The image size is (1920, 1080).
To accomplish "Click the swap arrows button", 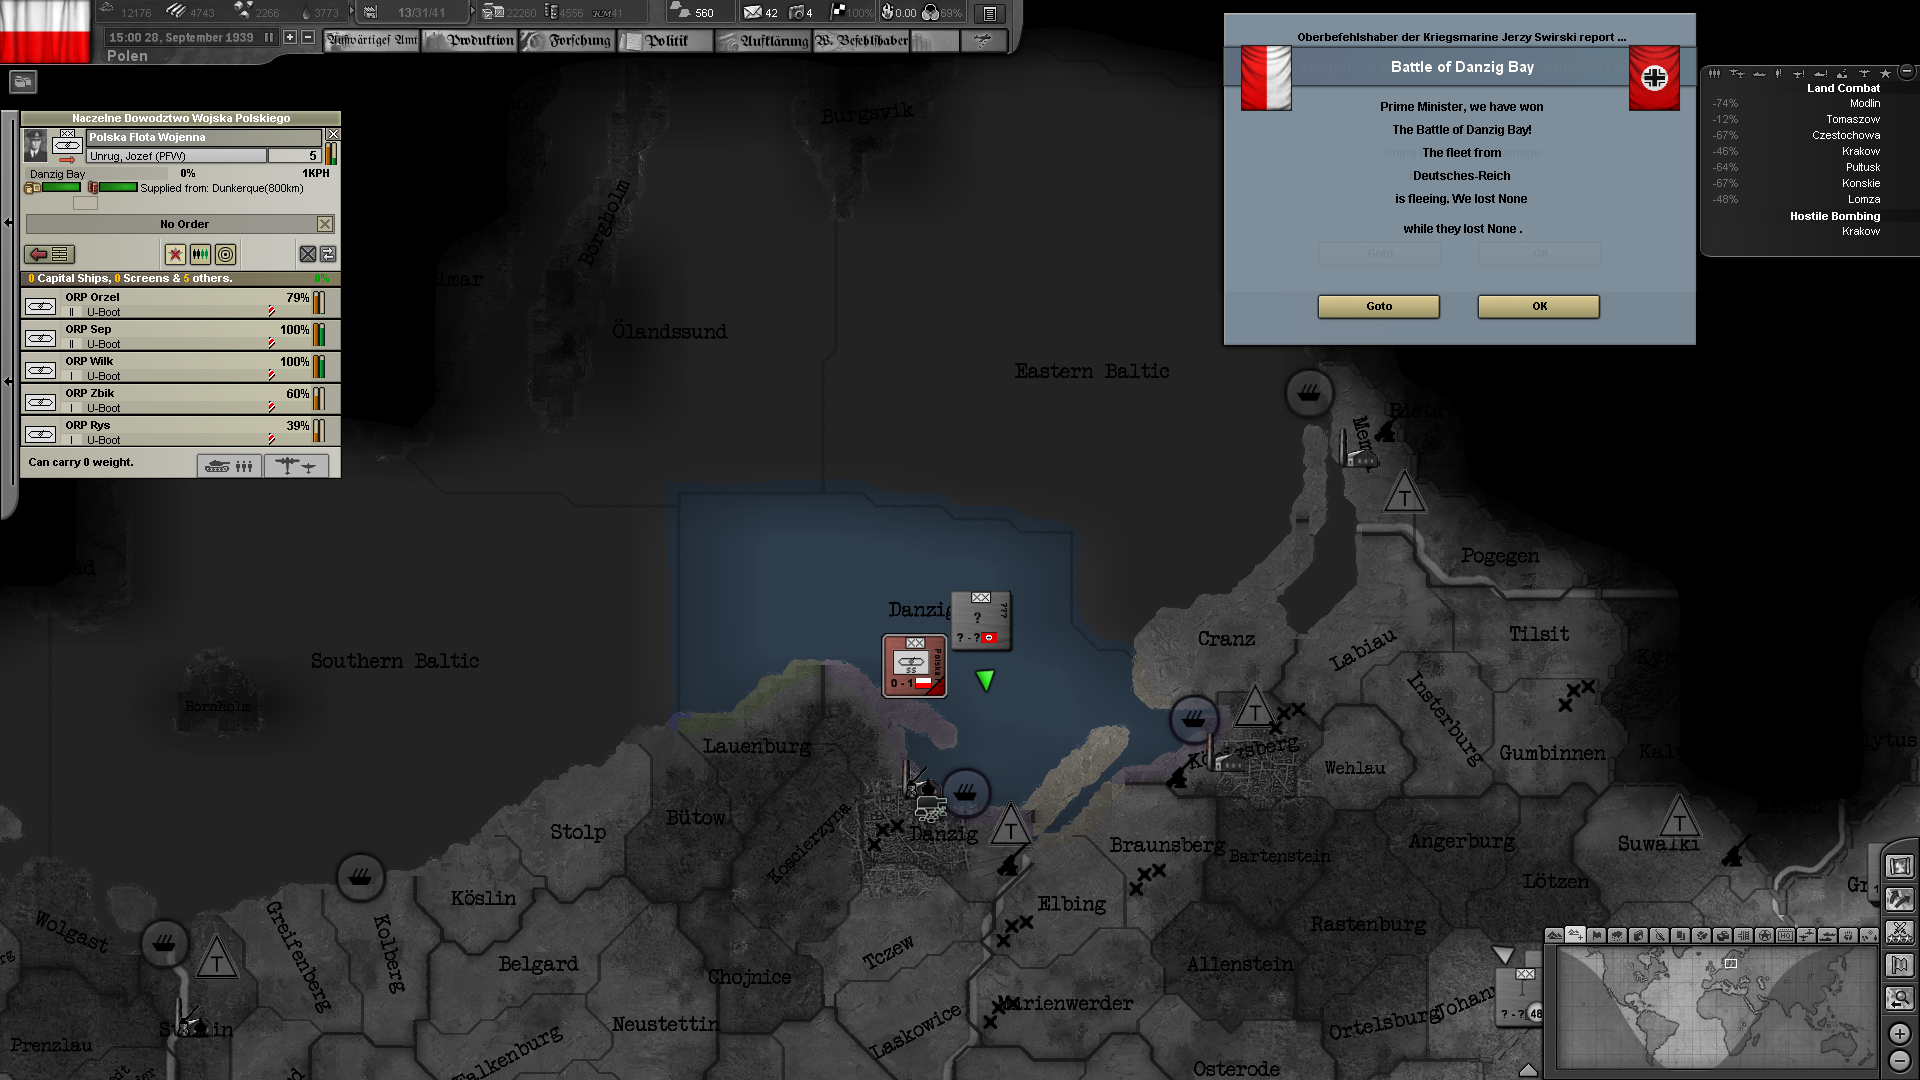I will [x=328, y=254].
